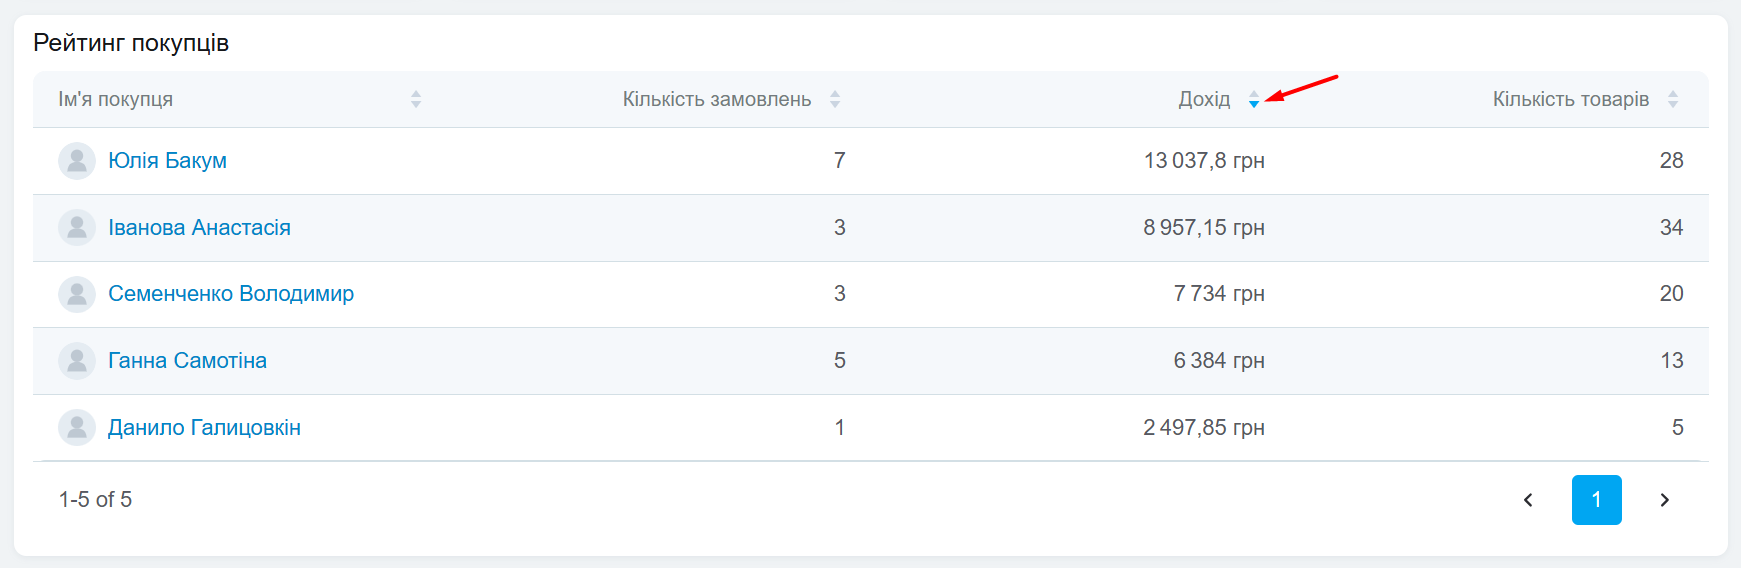
Task: Sort by Ім'я покупця arrows
Action: (x=416, y=99)
